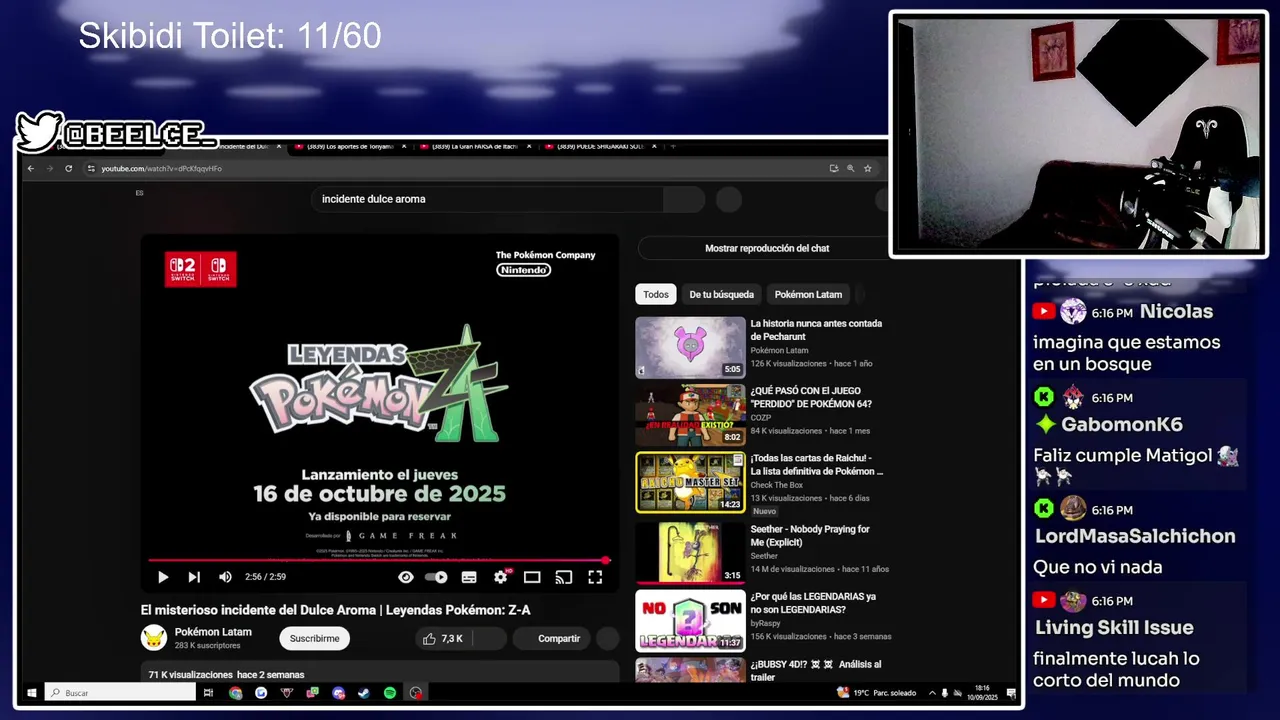Select the Pokémon Latam filter chip
Screen dimensions: 1280x720
pos(808,294)
